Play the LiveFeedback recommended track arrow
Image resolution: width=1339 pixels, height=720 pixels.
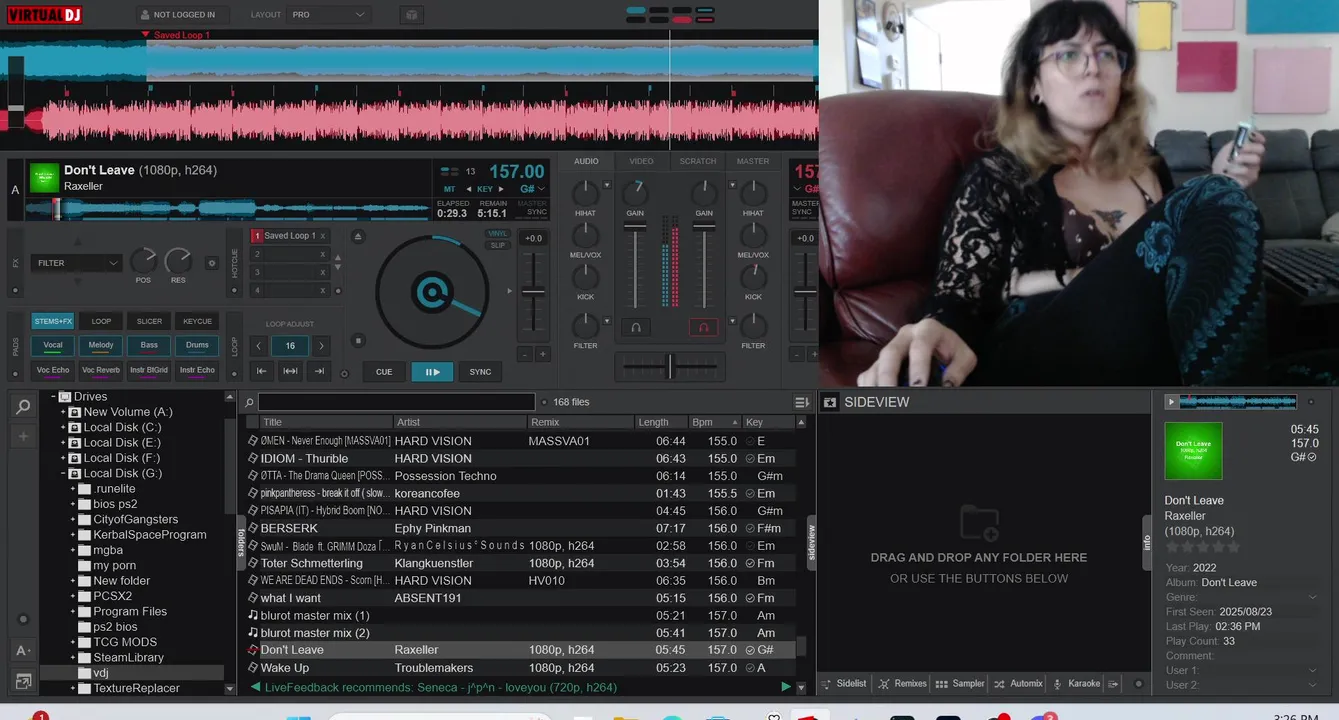pos(786,687)
